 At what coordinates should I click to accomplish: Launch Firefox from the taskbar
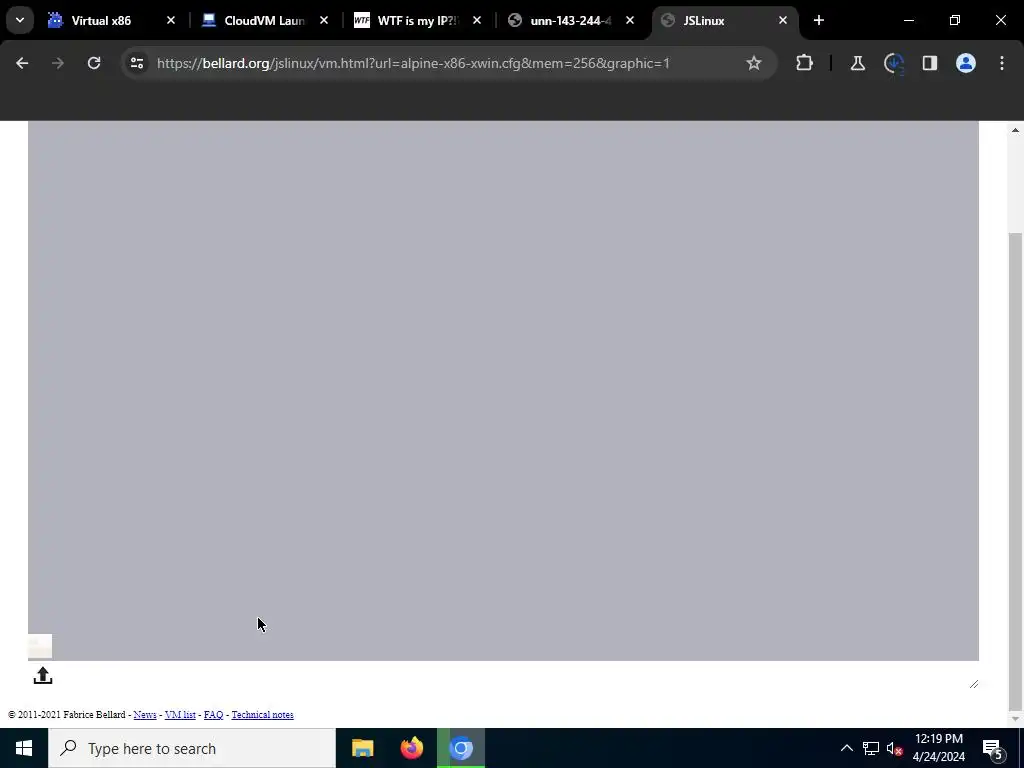pos(411,748)
